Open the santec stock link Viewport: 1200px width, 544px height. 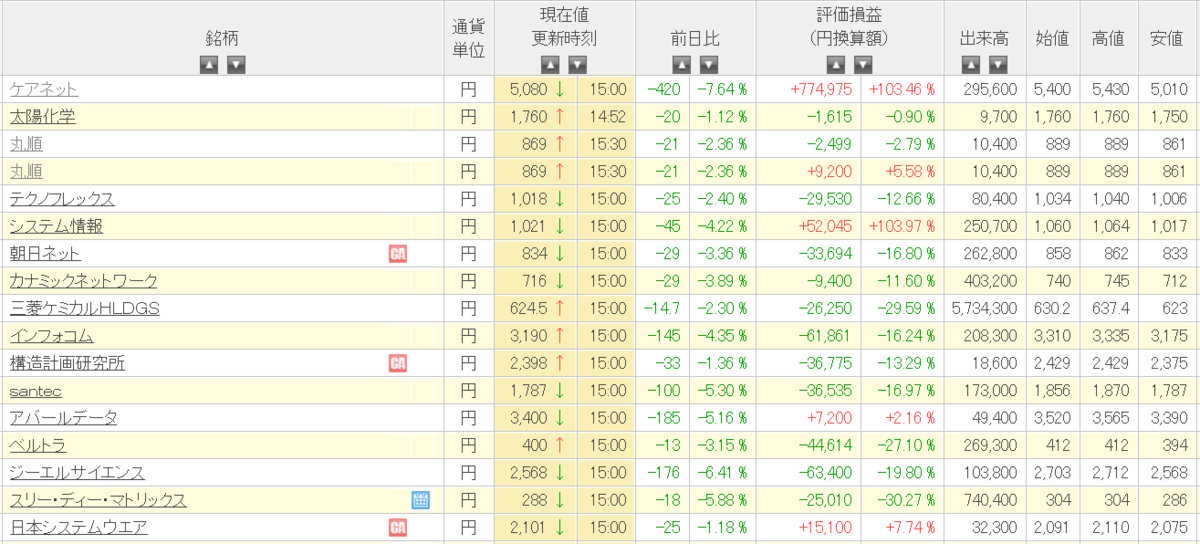36,391
